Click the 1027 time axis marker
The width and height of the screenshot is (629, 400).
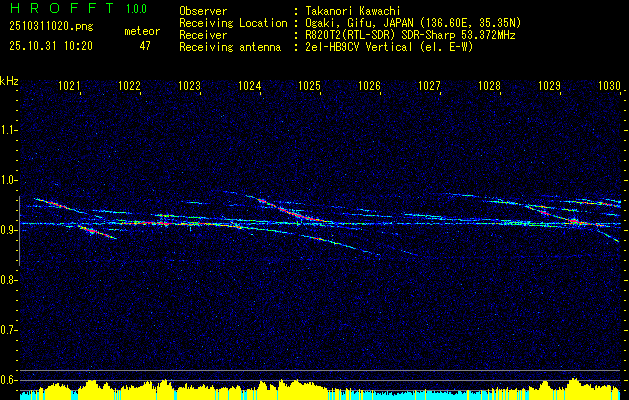(429, 85)
